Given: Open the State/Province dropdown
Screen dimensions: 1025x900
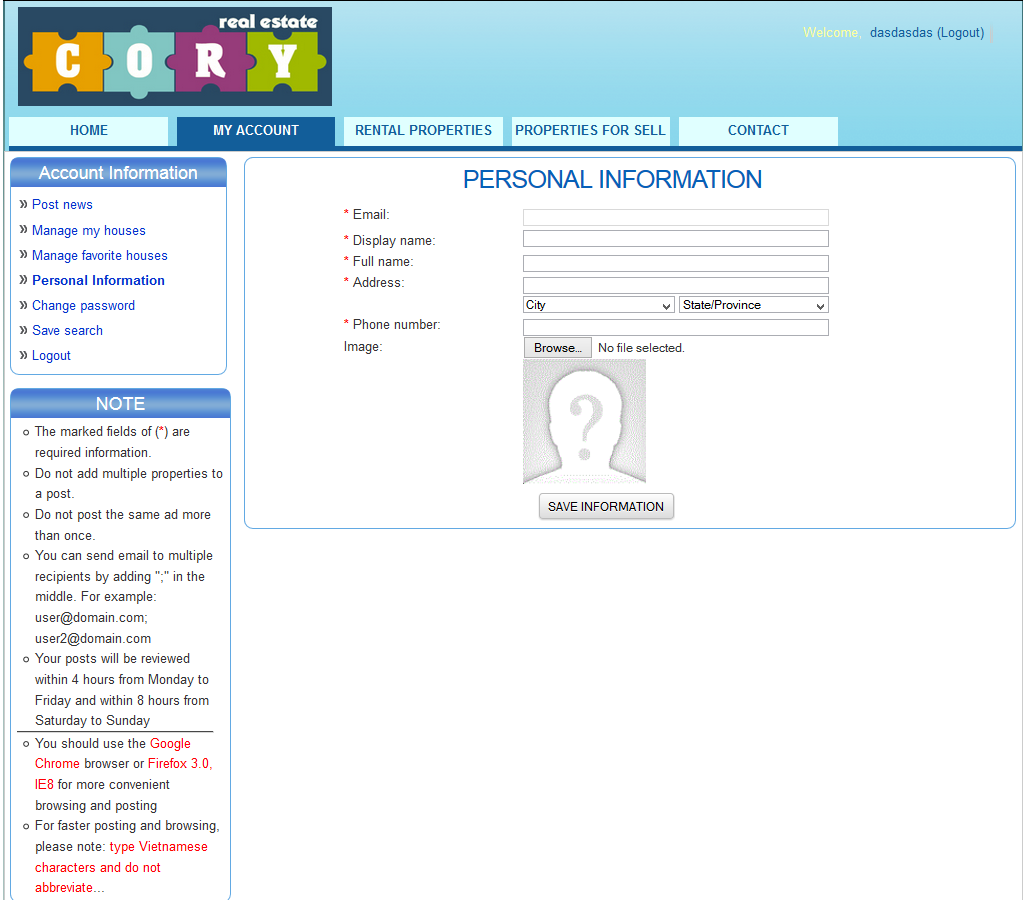Looking at the screenshot, I should tap(752, 305).
